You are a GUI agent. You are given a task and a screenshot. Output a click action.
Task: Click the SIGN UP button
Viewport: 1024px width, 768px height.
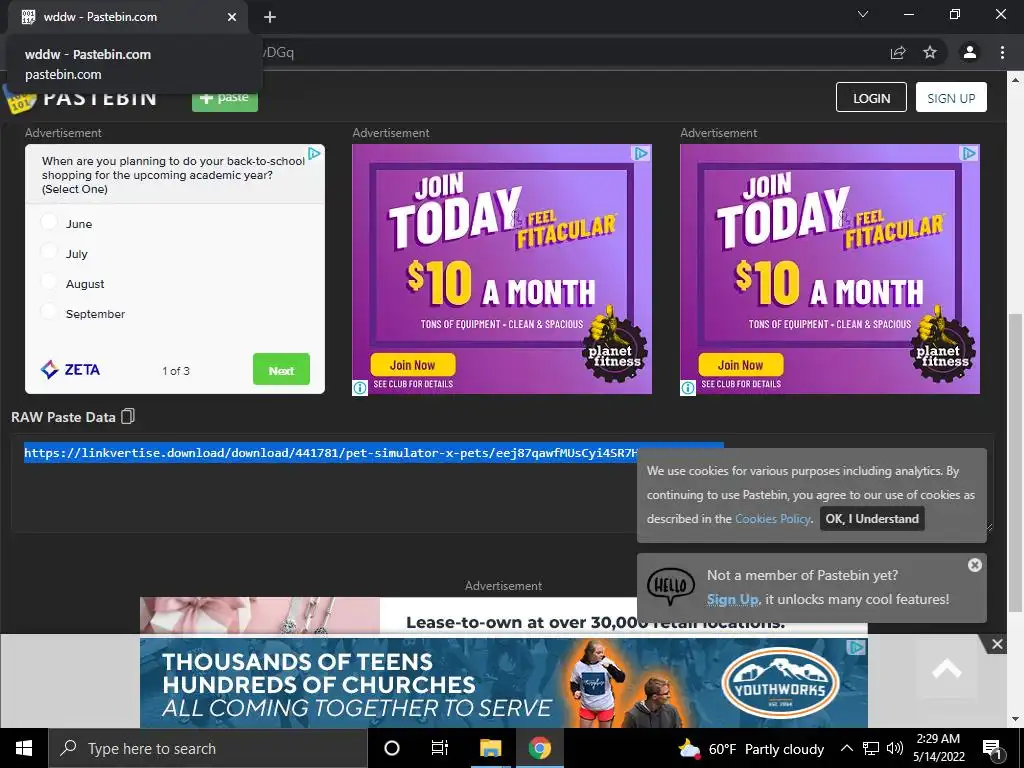951,97
